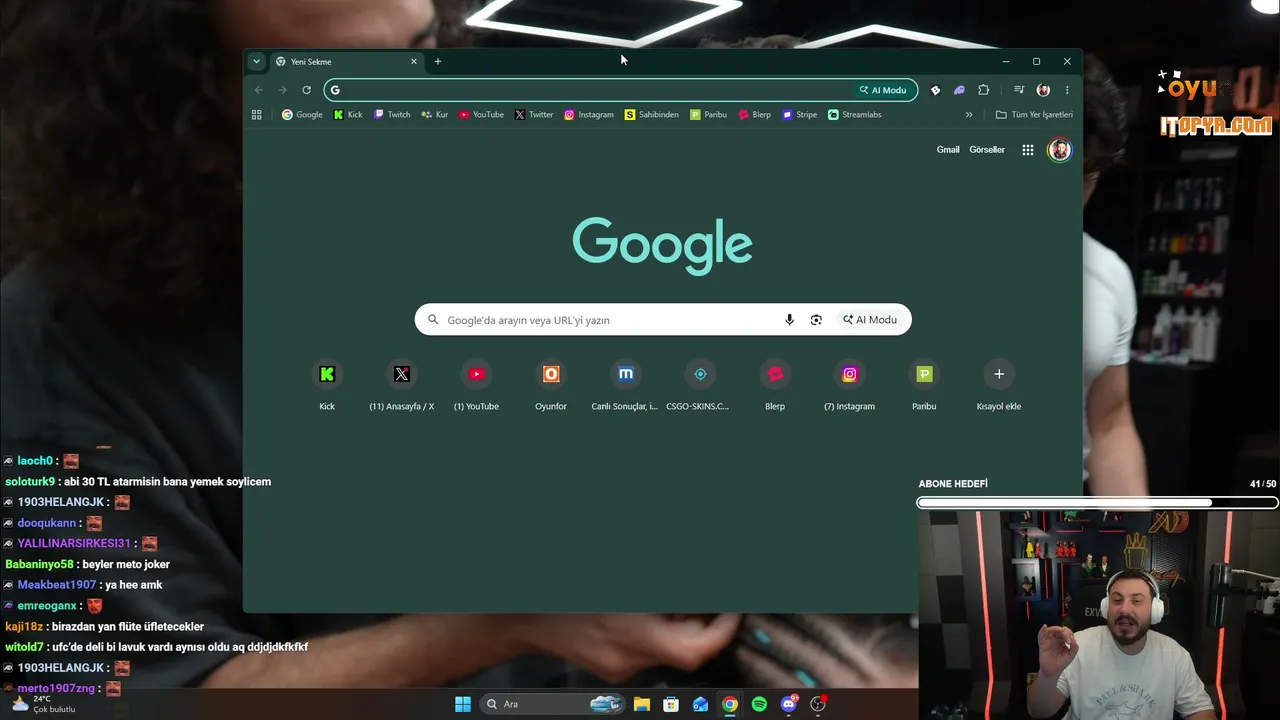Start voice search with the microphone icon
The image size is (1280, 720).
click(x=789, y=320)
